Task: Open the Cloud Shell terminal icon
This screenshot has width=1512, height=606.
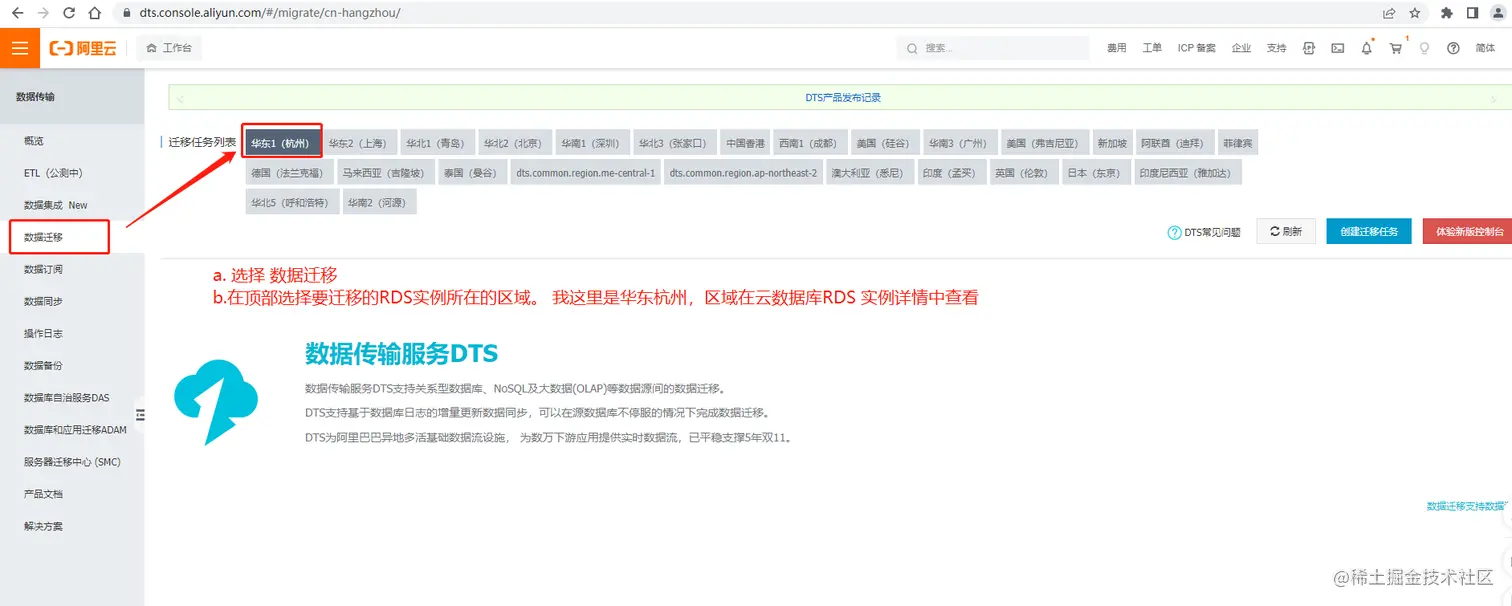Action: tap(1337, 48)
